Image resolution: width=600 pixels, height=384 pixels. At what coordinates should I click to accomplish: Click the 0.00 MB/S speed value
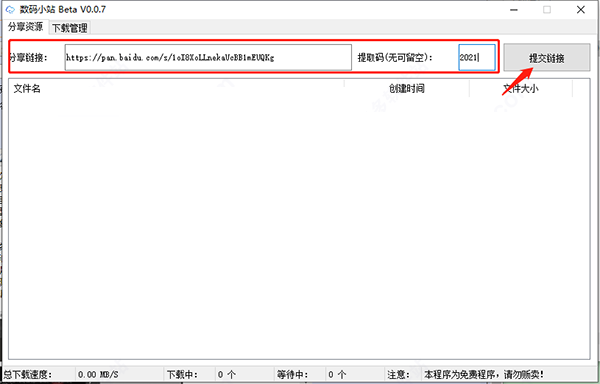pyautogui.click(x=98, y=374)
